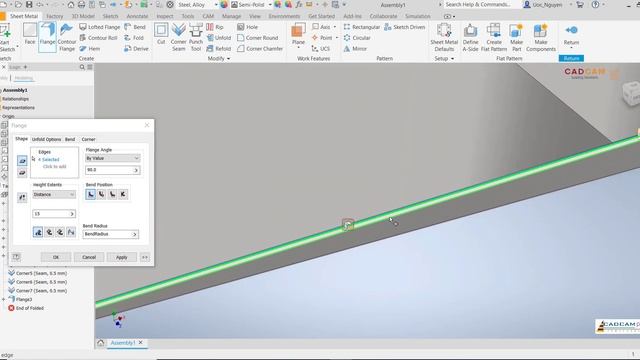Viewport: 640px width, 360px height.
Task: Select the fourth height datum option
Action: point(71,232)
